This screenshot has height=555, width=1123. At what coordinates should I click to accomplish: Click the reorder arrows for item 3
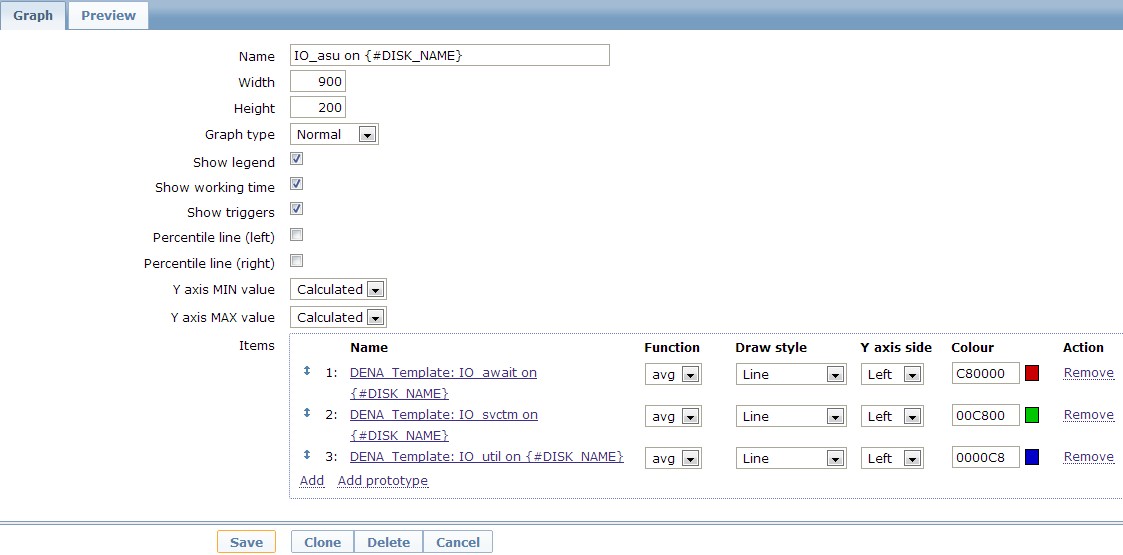307,455
